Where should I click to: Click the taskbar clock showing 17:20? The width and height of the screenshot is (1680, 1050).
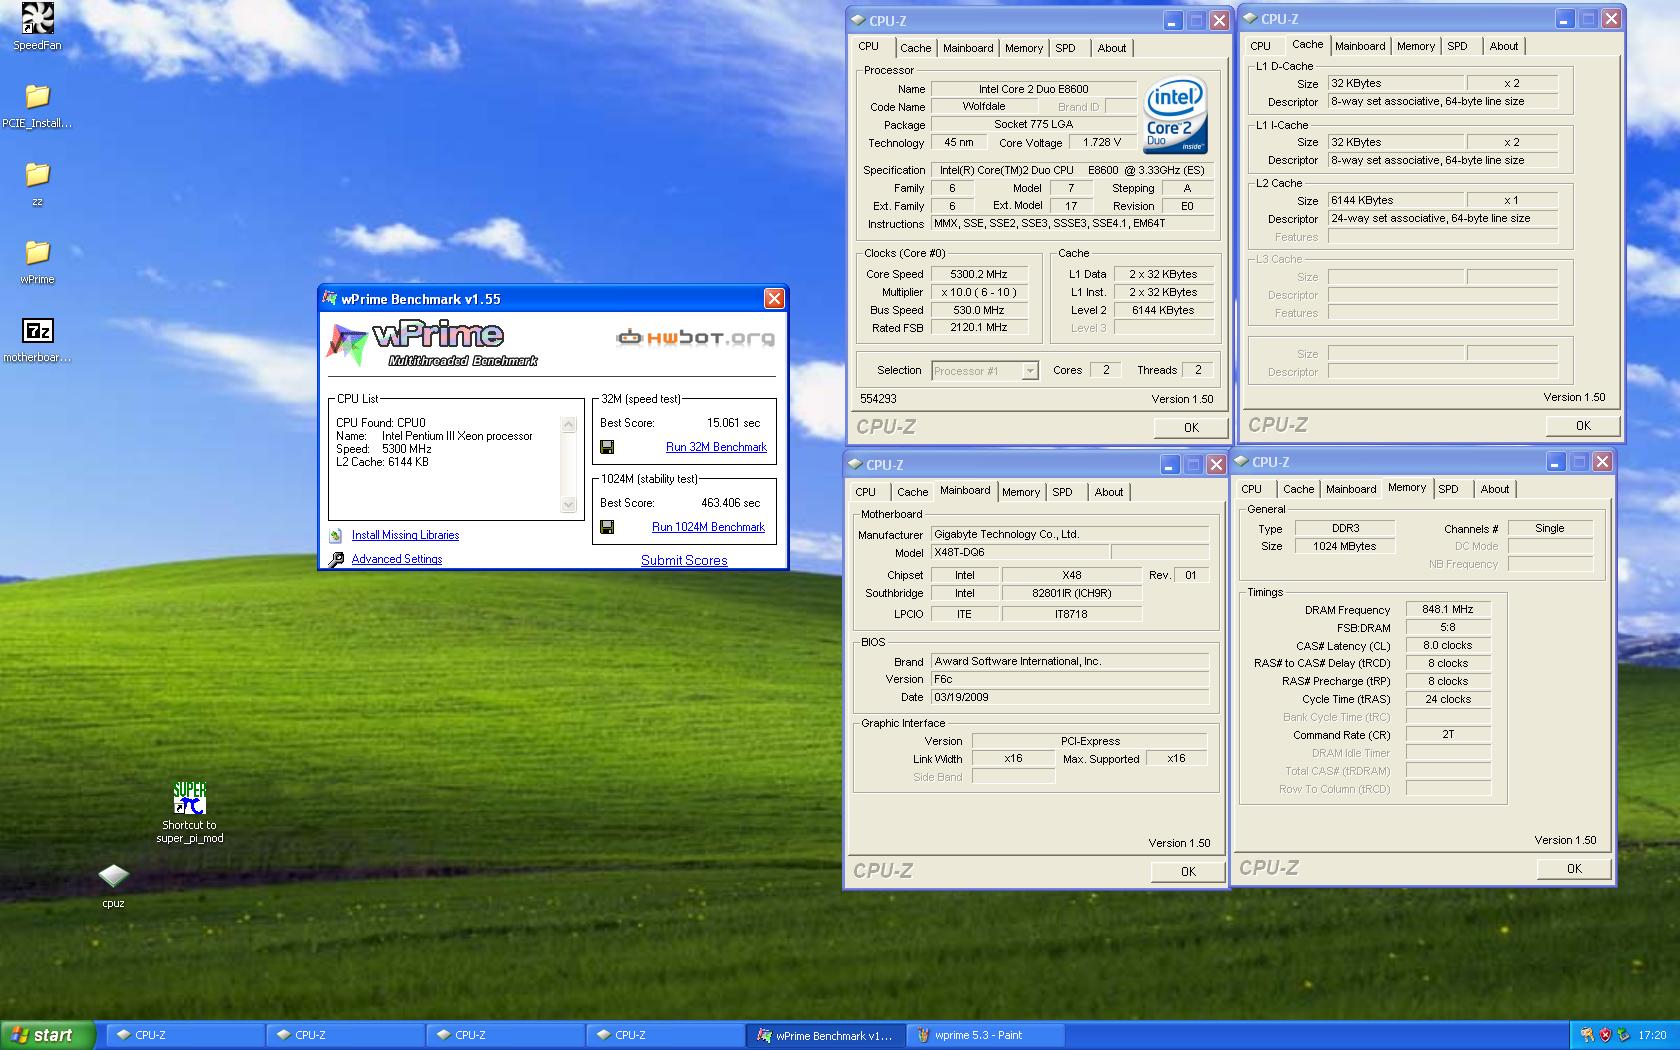coord(1652,1035)
